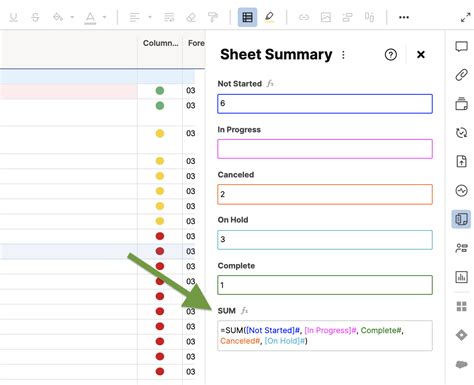Click the Fore column header
The image size is (474, 385).
(x=196, y=43)
